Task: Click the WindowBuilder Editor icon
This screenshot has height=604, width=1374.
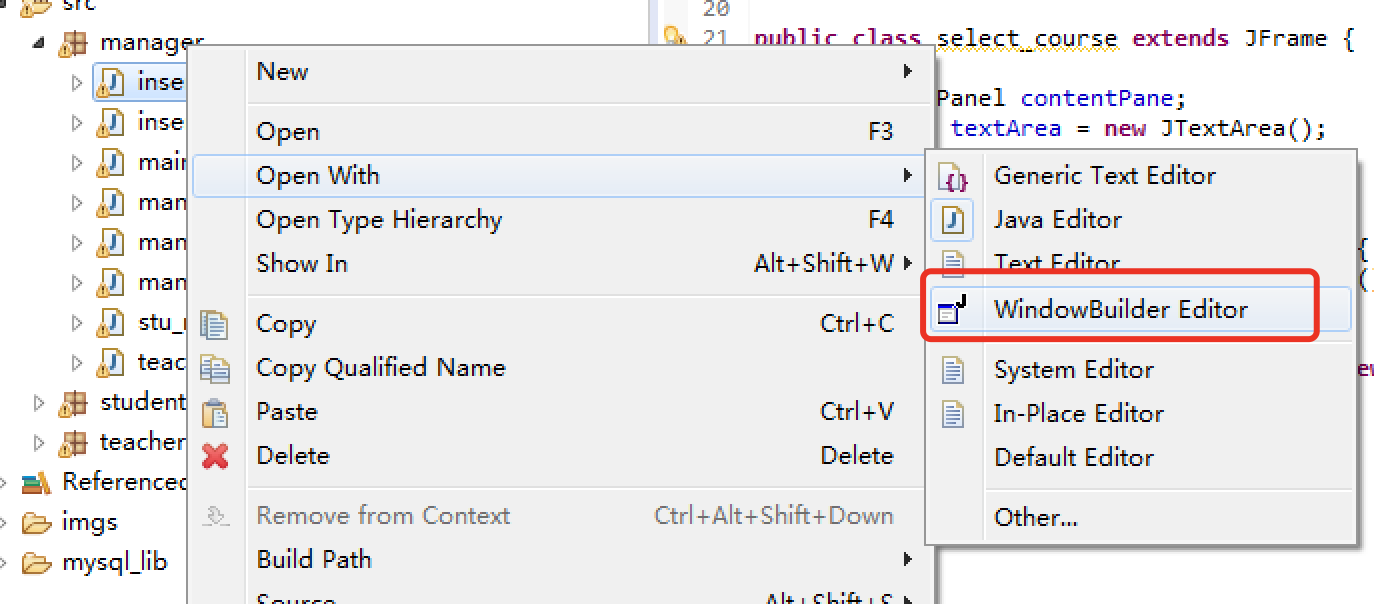Action: point(952,310)
